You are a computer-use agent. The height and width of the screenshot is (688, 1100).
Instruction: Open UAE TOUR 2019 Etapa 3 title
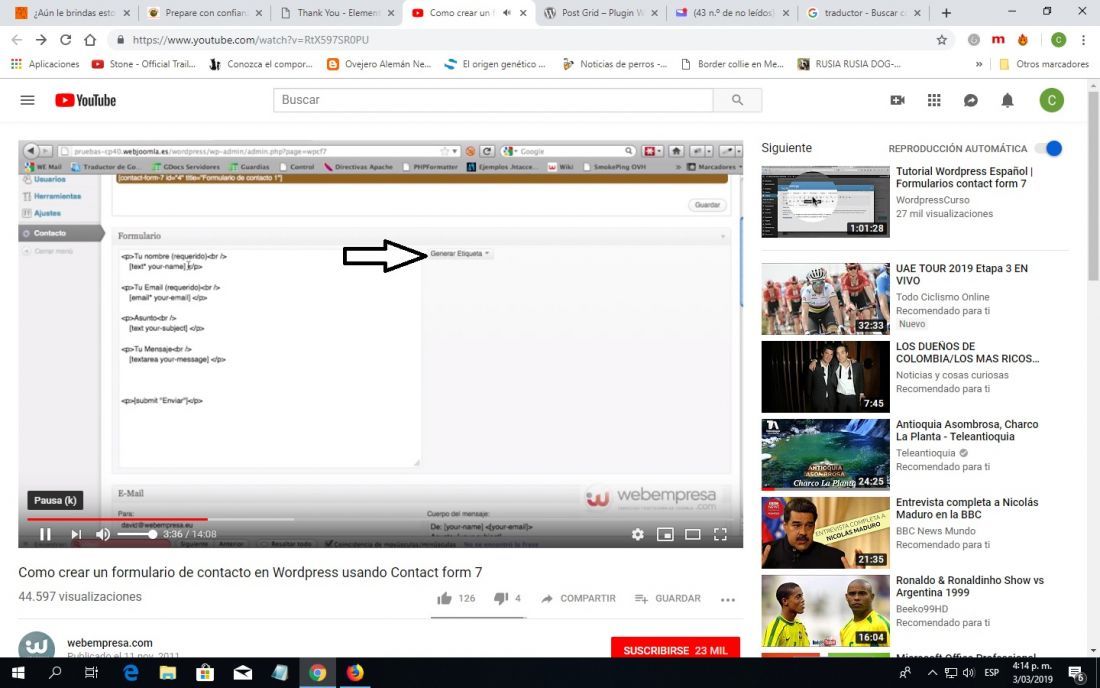(961, 274)
